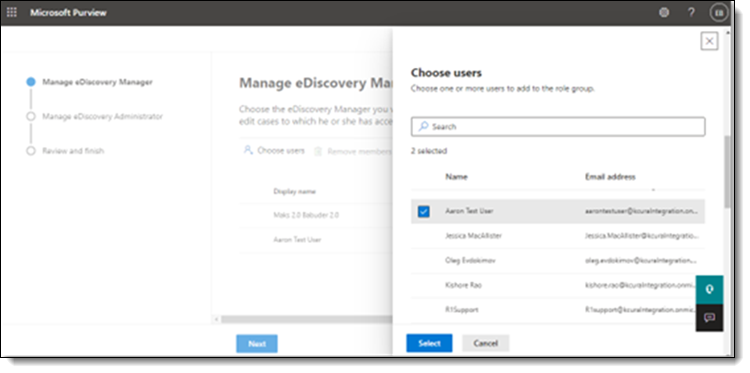
Task: Open the account avatar in header
Action: (718, 13)
